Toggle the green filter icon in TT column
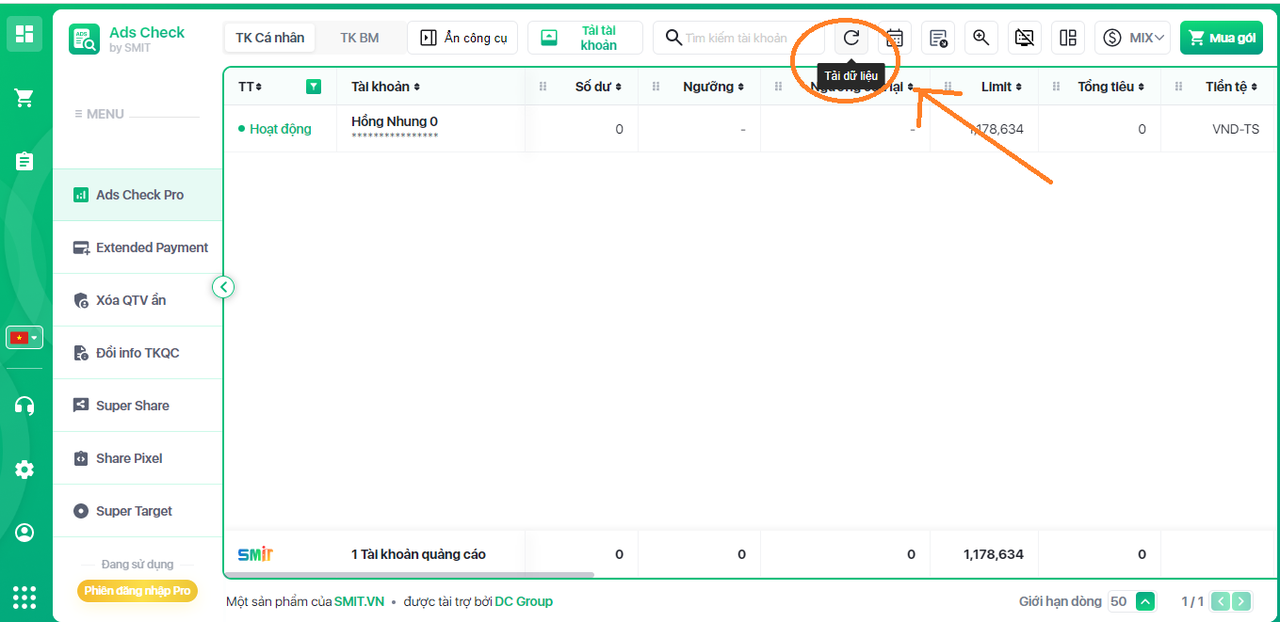This screenshot has height=622, width=1280. [314, 87]
